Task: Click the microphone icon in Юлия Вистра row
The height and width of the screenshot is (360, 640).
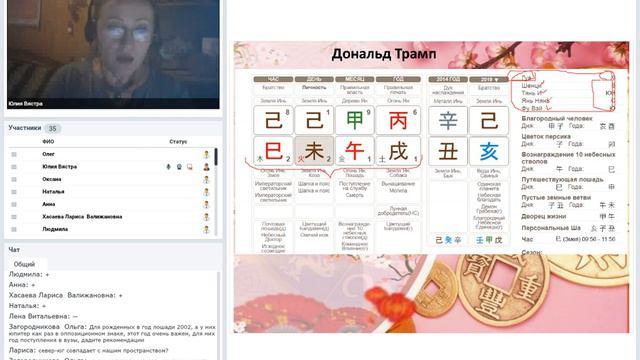Action: [x=169, y=167]
